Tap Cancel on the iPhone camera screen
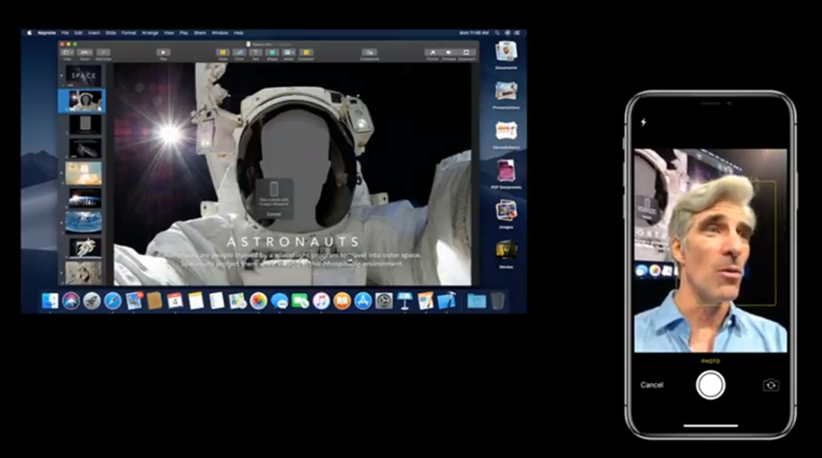822x458 pixels. [652, 385]
